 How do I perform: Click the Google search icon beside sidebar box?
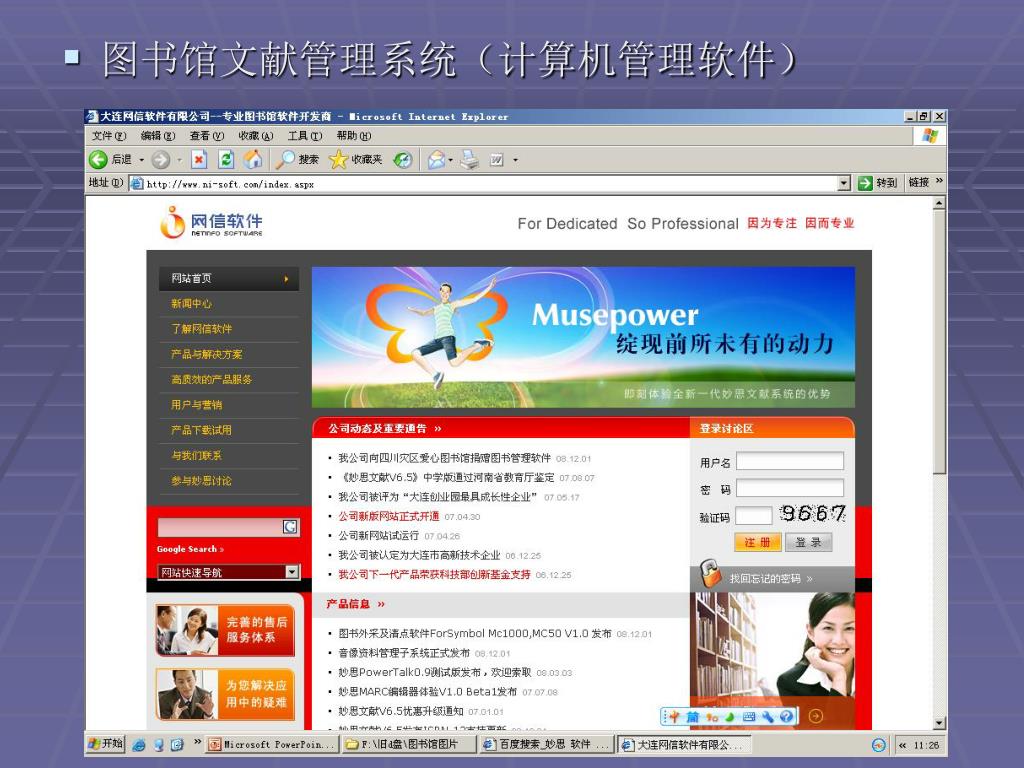coord(290,526)
